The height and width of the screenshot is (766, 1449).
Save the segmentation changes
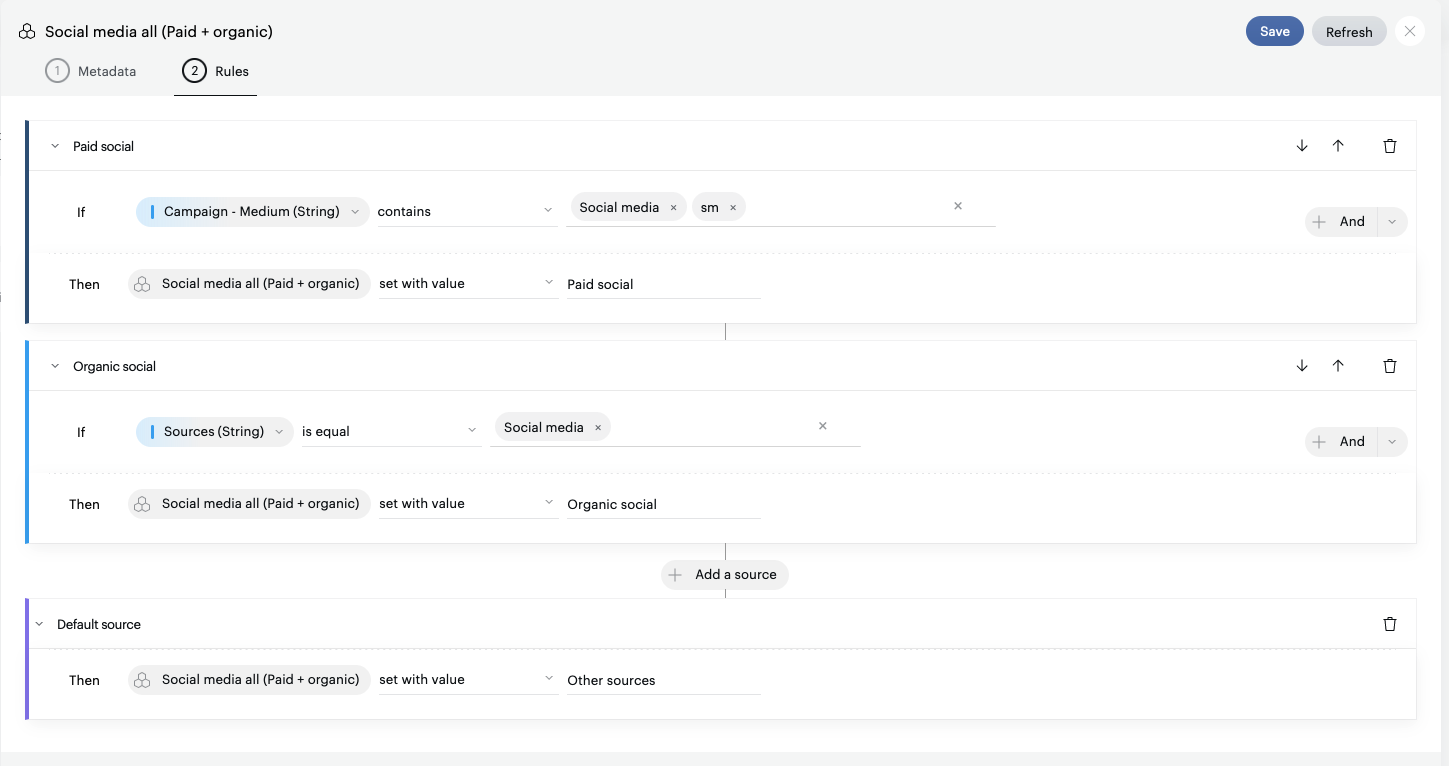click(x=1274, y=31)
